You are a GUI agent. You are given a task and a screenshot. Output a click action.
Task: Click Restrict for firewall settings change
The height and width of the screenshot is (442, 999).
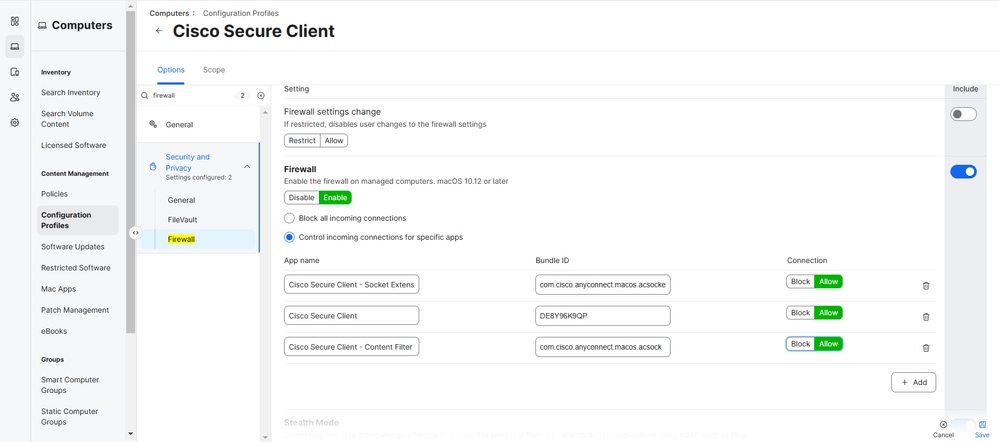pos(302,141)
